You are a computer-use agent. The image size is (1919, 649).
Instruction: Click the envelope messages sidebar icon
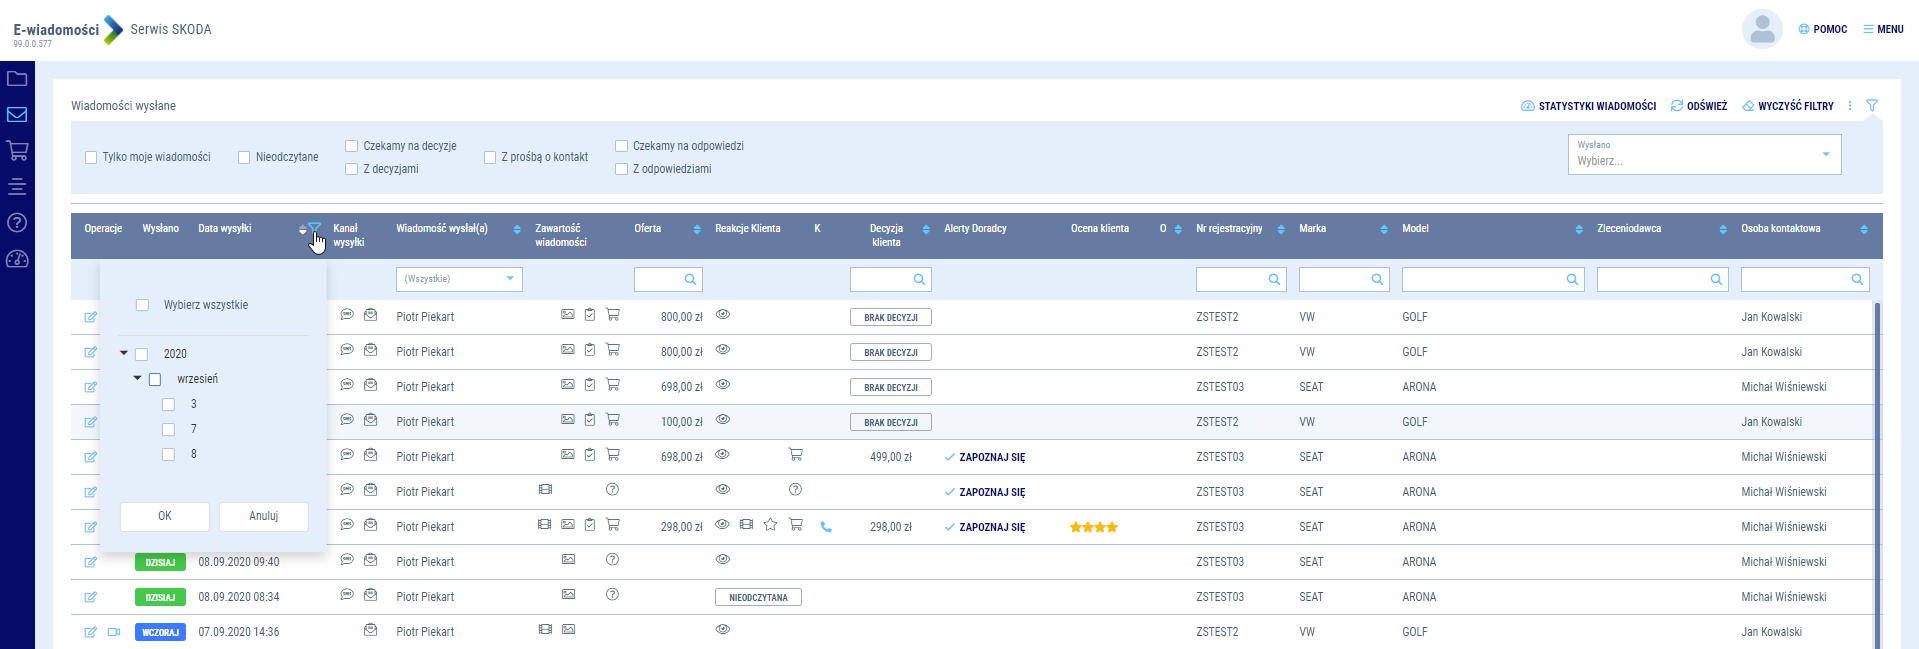17,115
